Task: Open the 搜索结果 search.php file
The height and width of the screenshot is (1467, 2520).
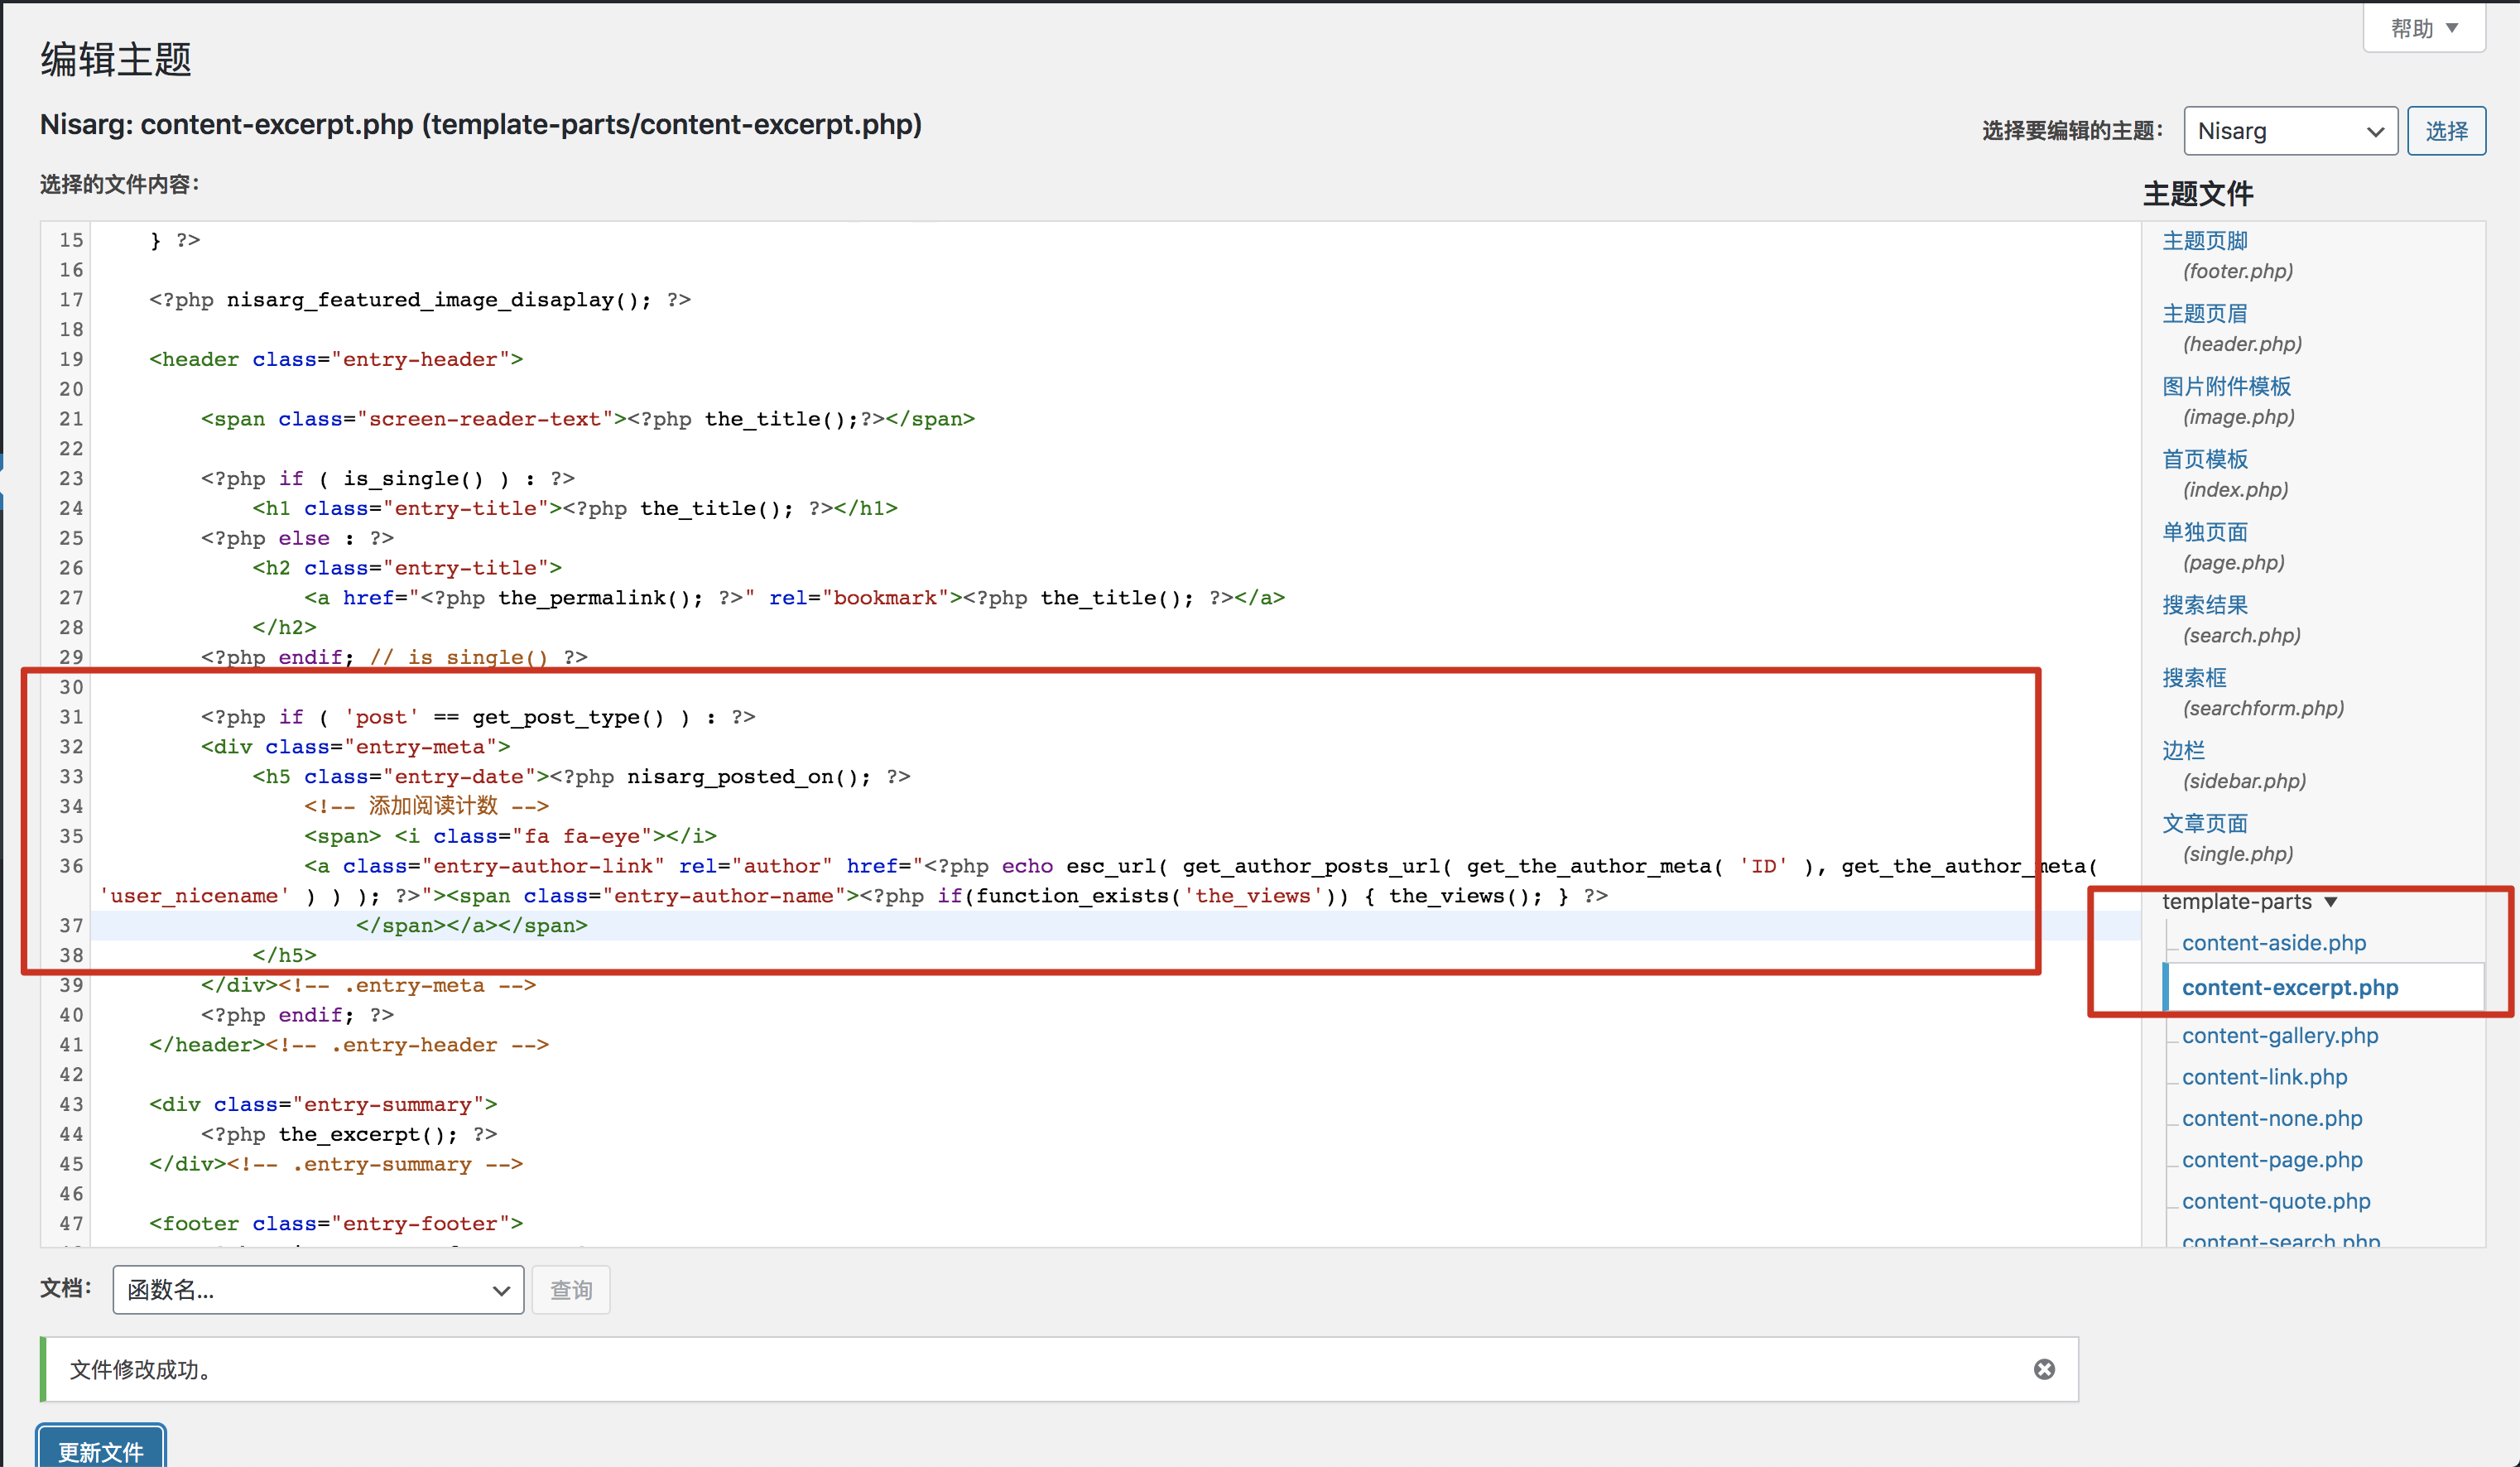Action: [2204, 606]
